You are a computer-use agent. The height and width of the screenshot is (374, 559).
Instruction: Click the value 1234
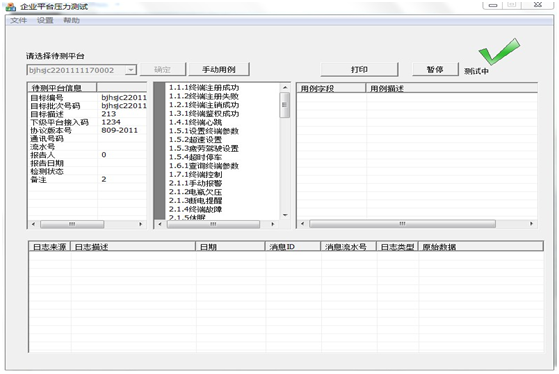click(x=111, y=122)
